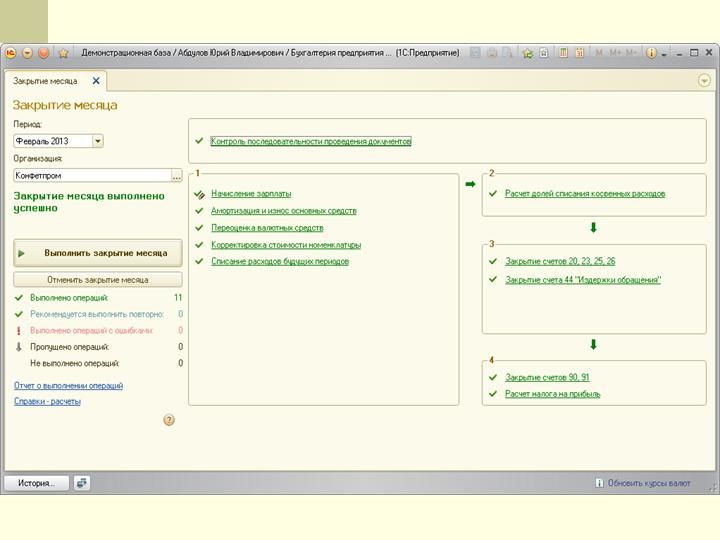Open 'Списание расходов будущих периодов' link
Screen dimensions: 720x540
tap(280, 261)
